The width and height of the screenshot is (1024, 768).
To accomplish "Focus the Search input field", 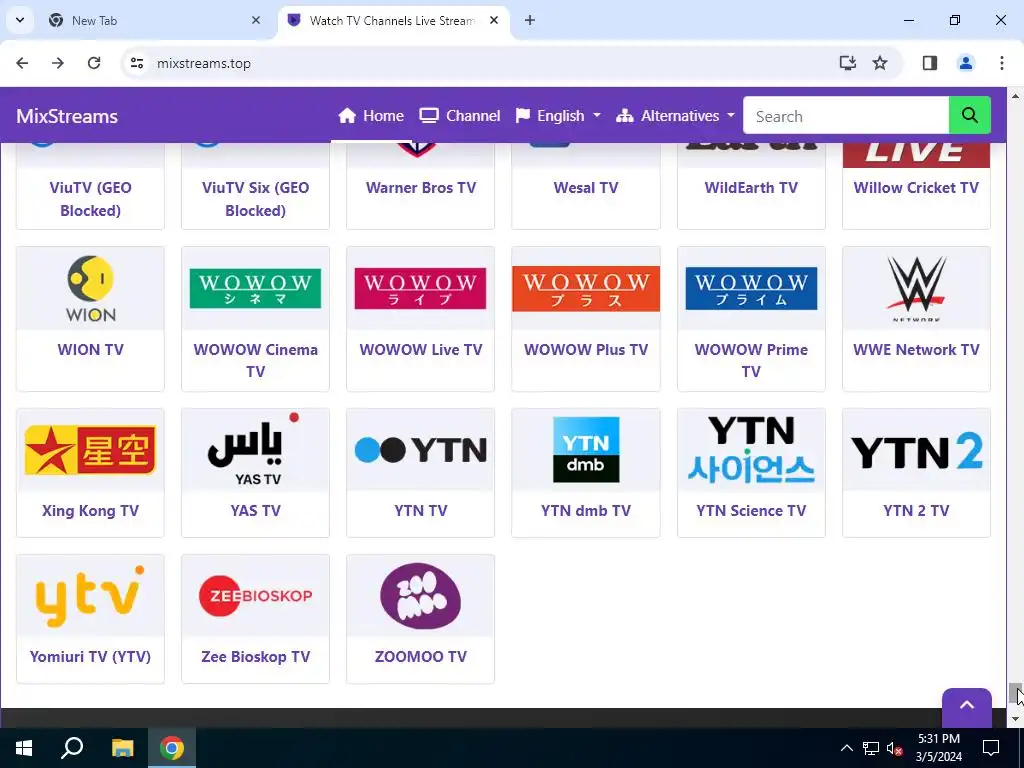I will [x=846, y=116].
